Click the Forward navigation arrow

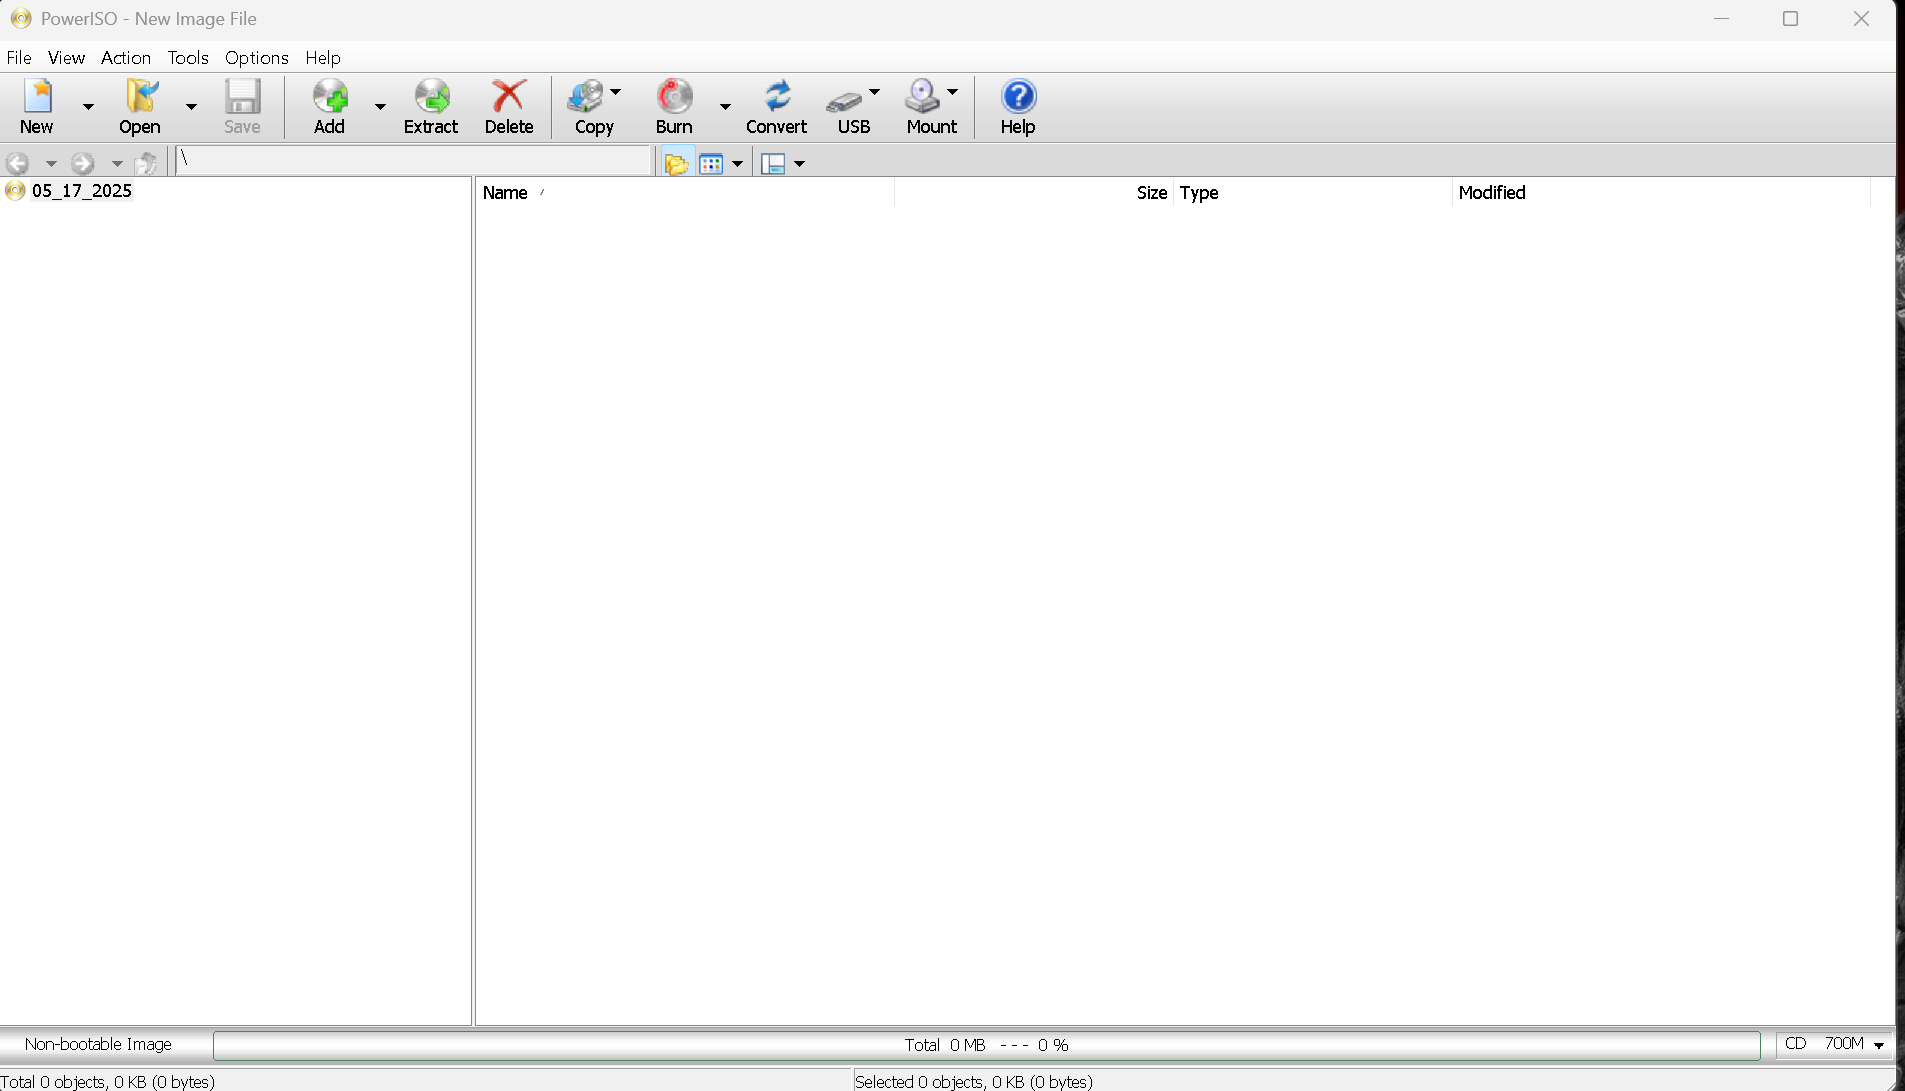point(83,163)
